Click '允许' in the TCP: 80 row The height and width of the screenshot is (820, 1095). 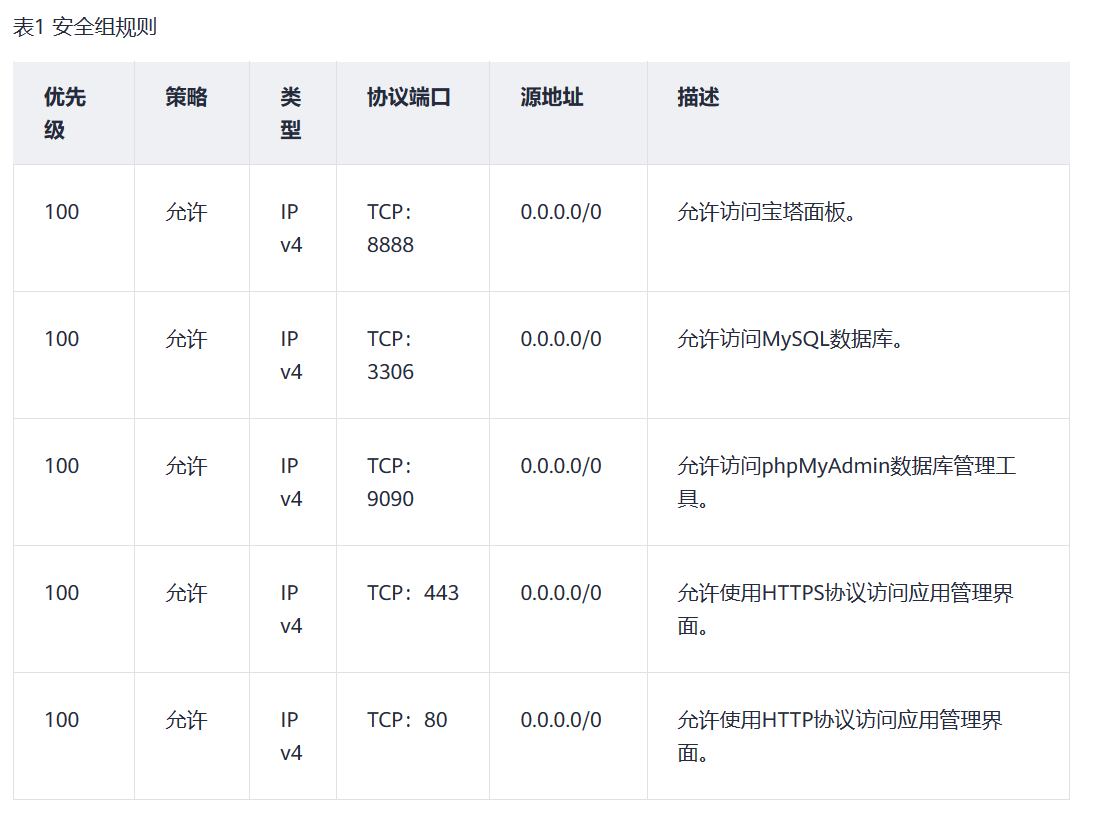coord(186,721)
